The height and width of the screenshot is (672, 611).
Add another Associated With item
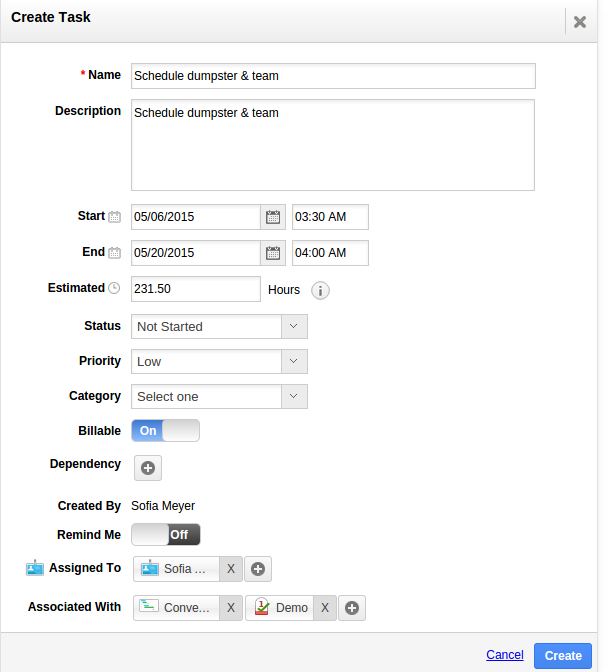(352, 608)
